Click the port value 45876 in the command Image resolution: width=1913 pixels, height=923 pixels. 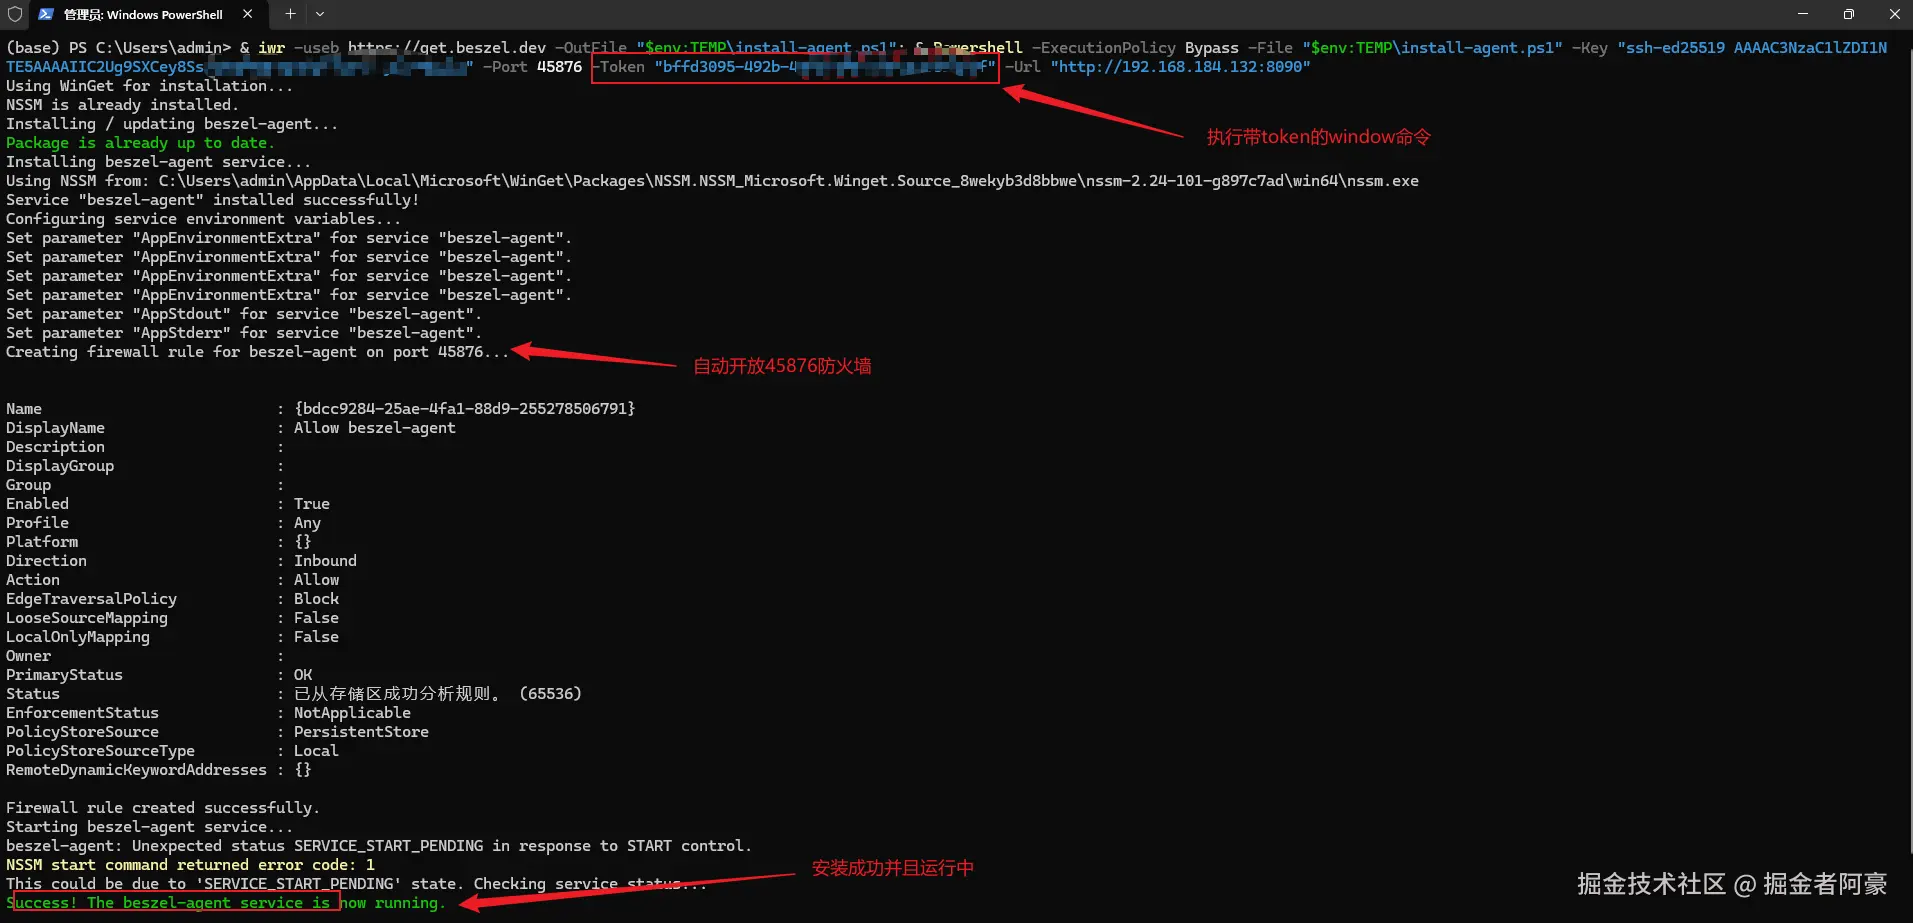pos(559,67)
